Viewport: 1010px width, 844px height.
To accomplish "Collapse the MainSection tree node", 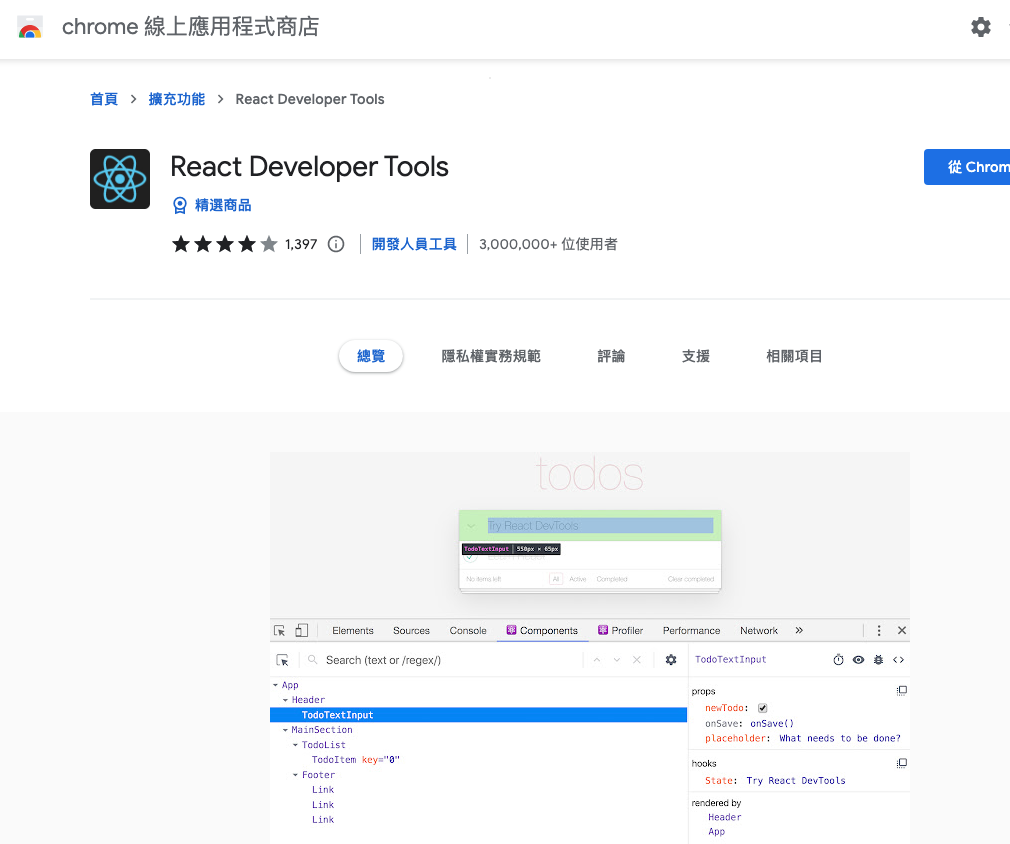I will tap(285, 730).
